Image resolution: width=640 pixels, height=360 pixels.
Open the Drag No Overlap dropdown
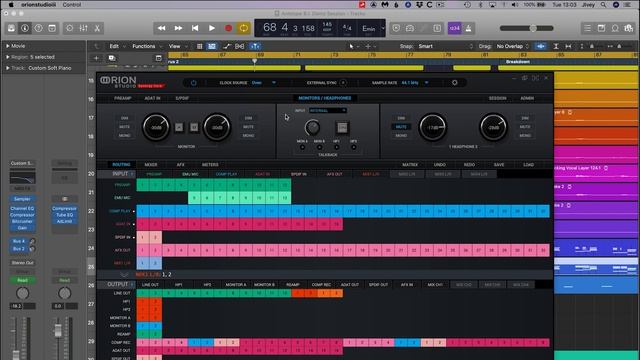513,46
